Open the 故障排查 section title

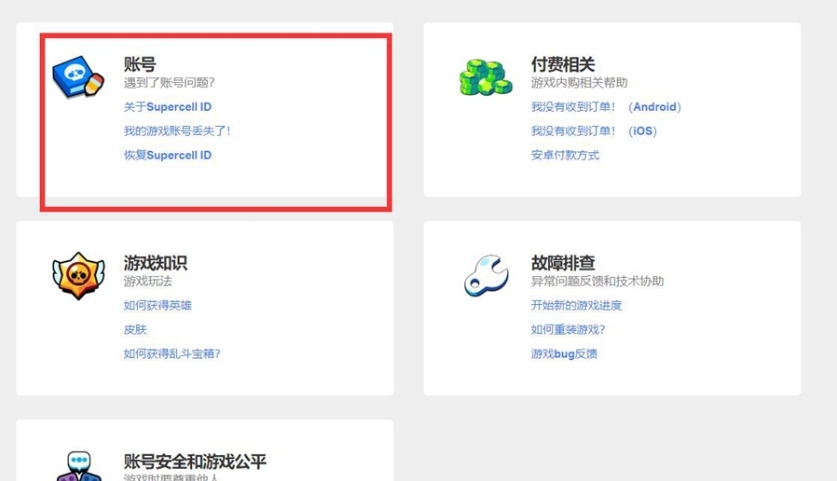563,263
